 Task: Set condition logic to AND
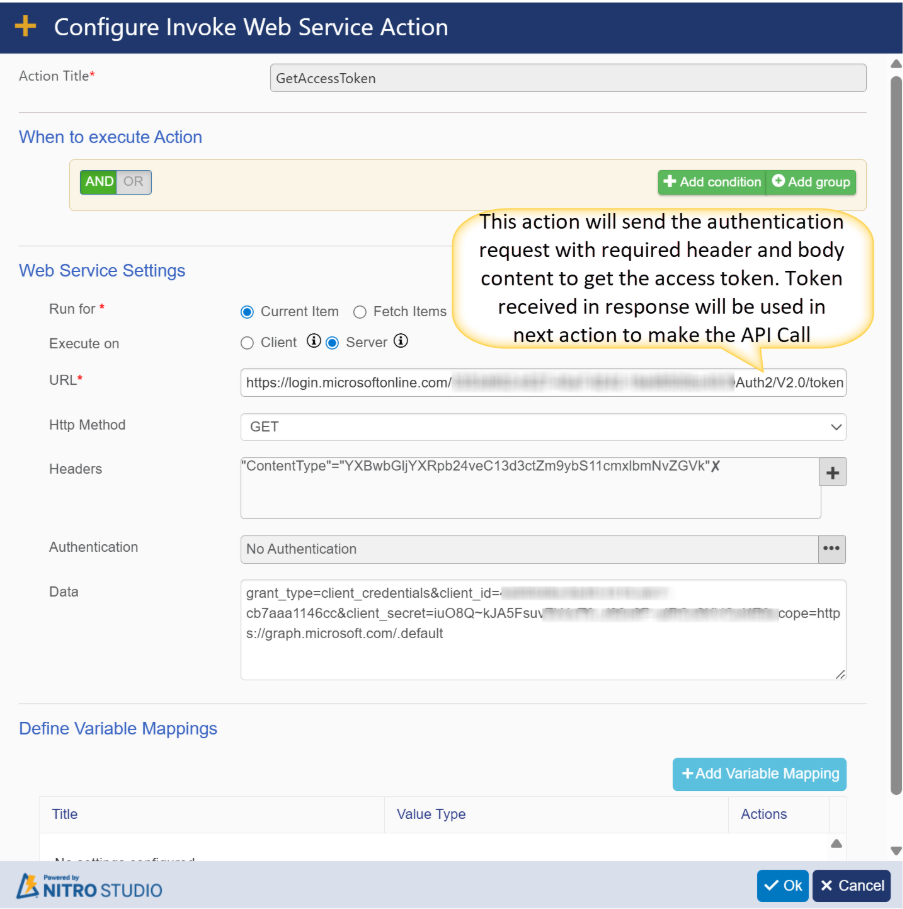[x=99, y=182]
